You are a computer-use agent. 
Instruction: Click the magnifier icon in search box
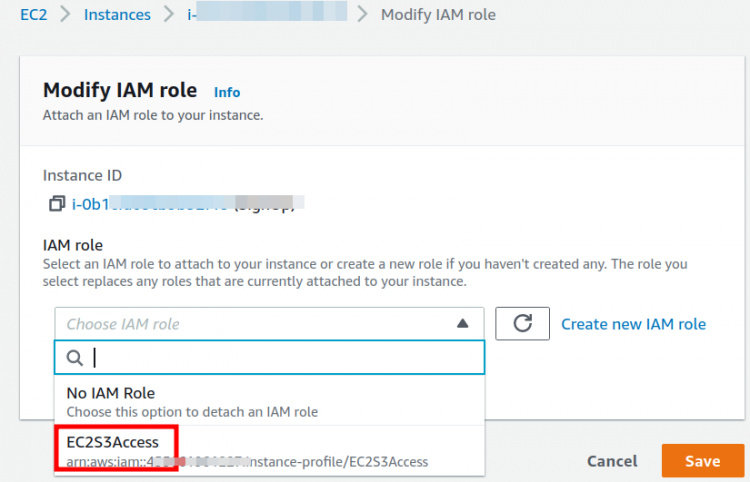(x=74, y=357)
